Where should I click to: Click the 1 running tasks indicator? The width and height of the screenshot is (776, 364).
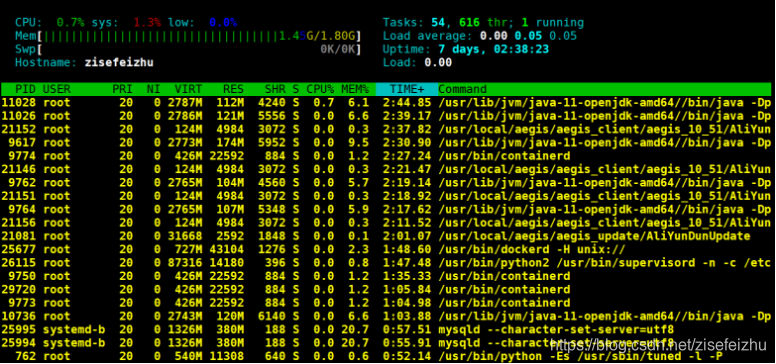(552, 23)
